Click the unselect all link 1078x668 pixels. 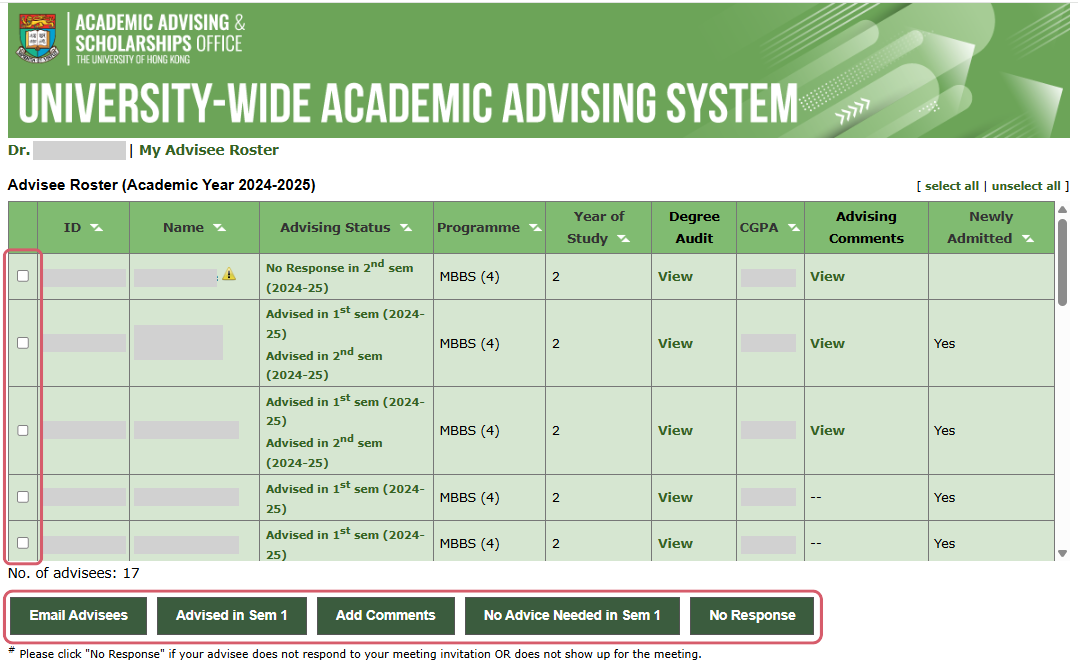coord(1026,185)
